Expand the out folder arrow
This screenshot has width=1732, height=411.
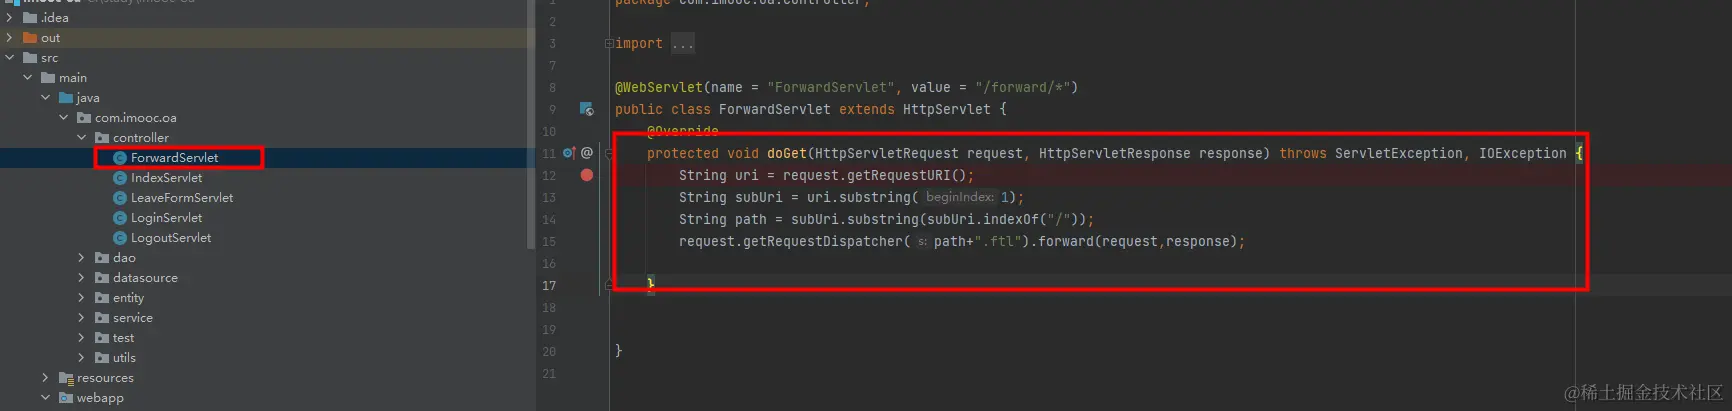[x=9, y=38]
